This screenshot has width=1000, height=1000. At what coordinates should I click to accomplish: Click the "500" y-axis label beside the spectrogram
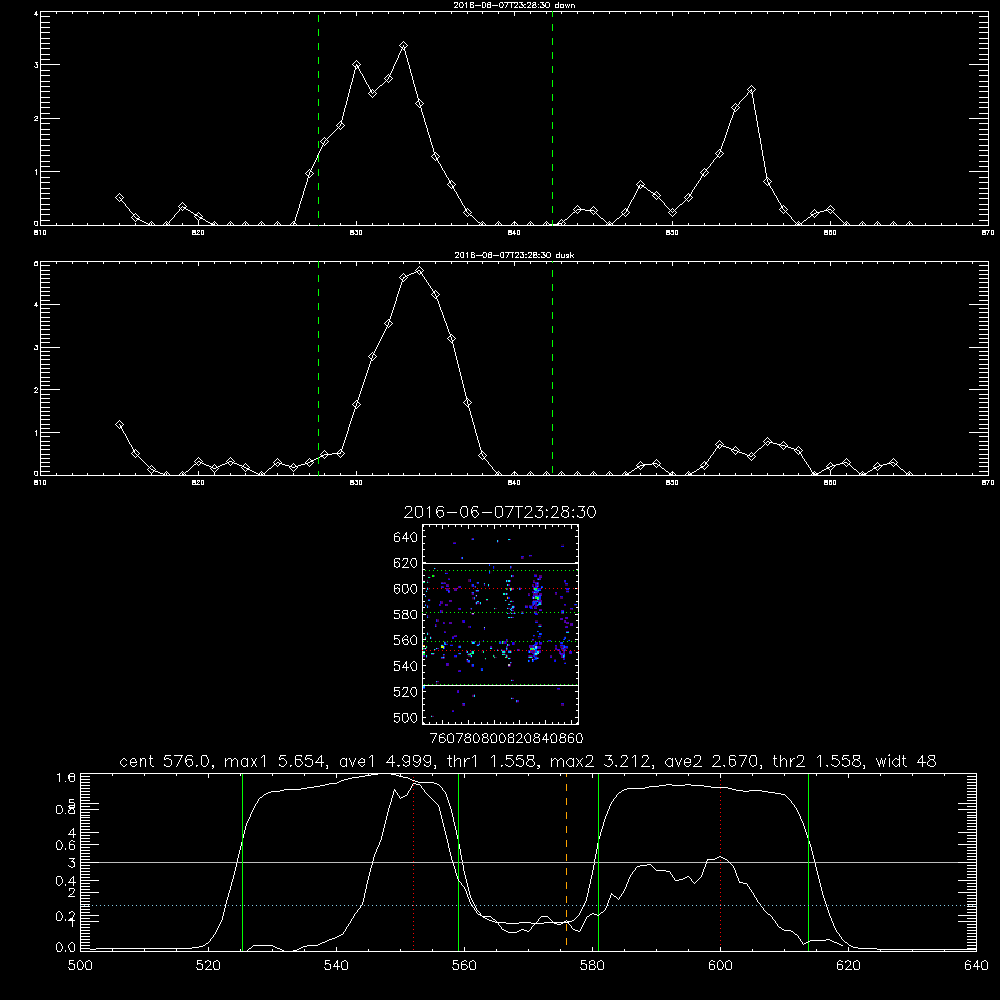pyautogui.click(x=406, y=717)
